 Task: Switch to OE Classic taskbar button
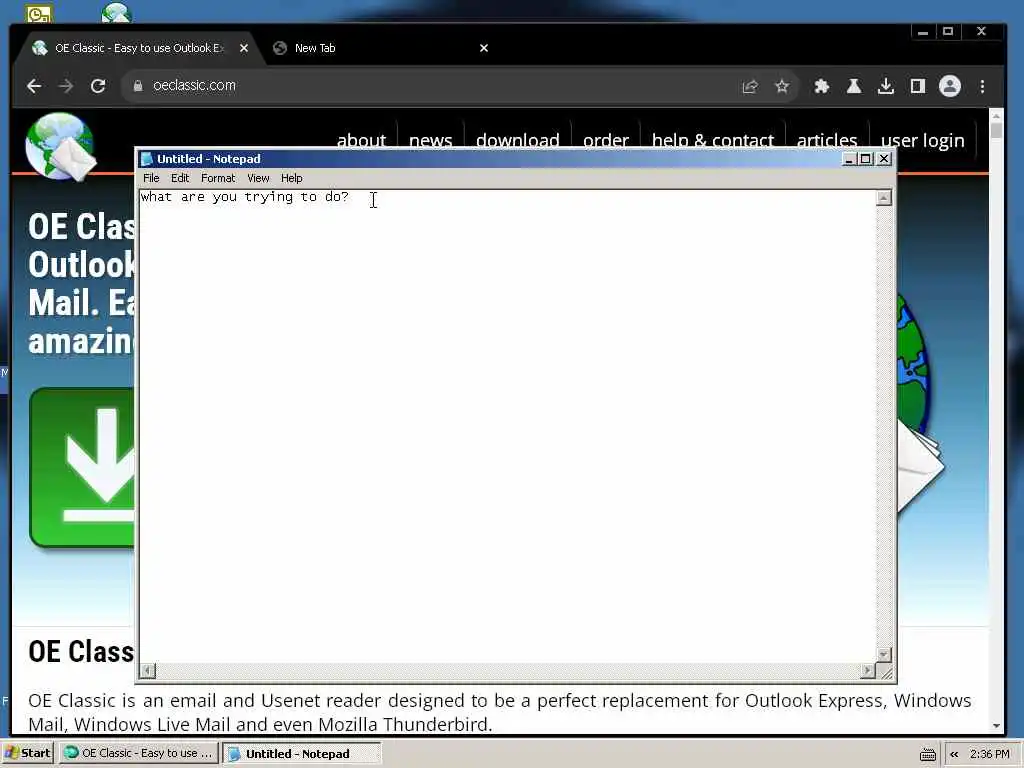(139, 753)
